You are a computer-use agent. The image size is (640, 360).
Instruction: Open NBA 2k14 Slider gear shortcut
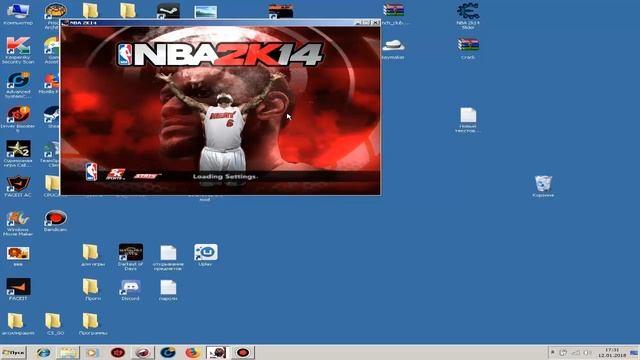pyautogui.click(x=468, y=16)
